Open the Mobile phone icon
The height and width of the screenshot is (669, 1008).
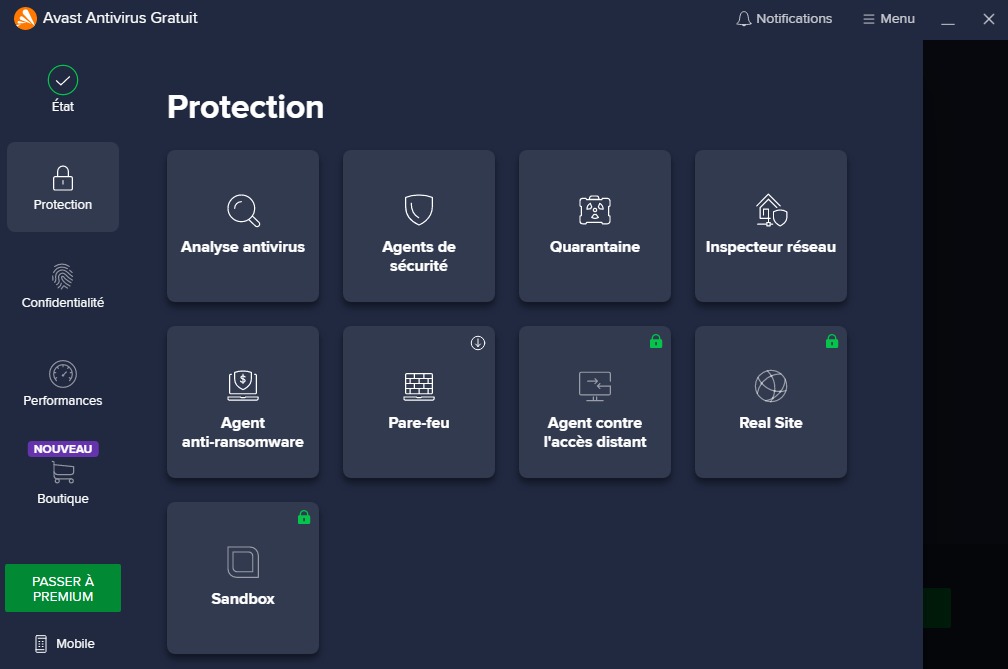40,643
